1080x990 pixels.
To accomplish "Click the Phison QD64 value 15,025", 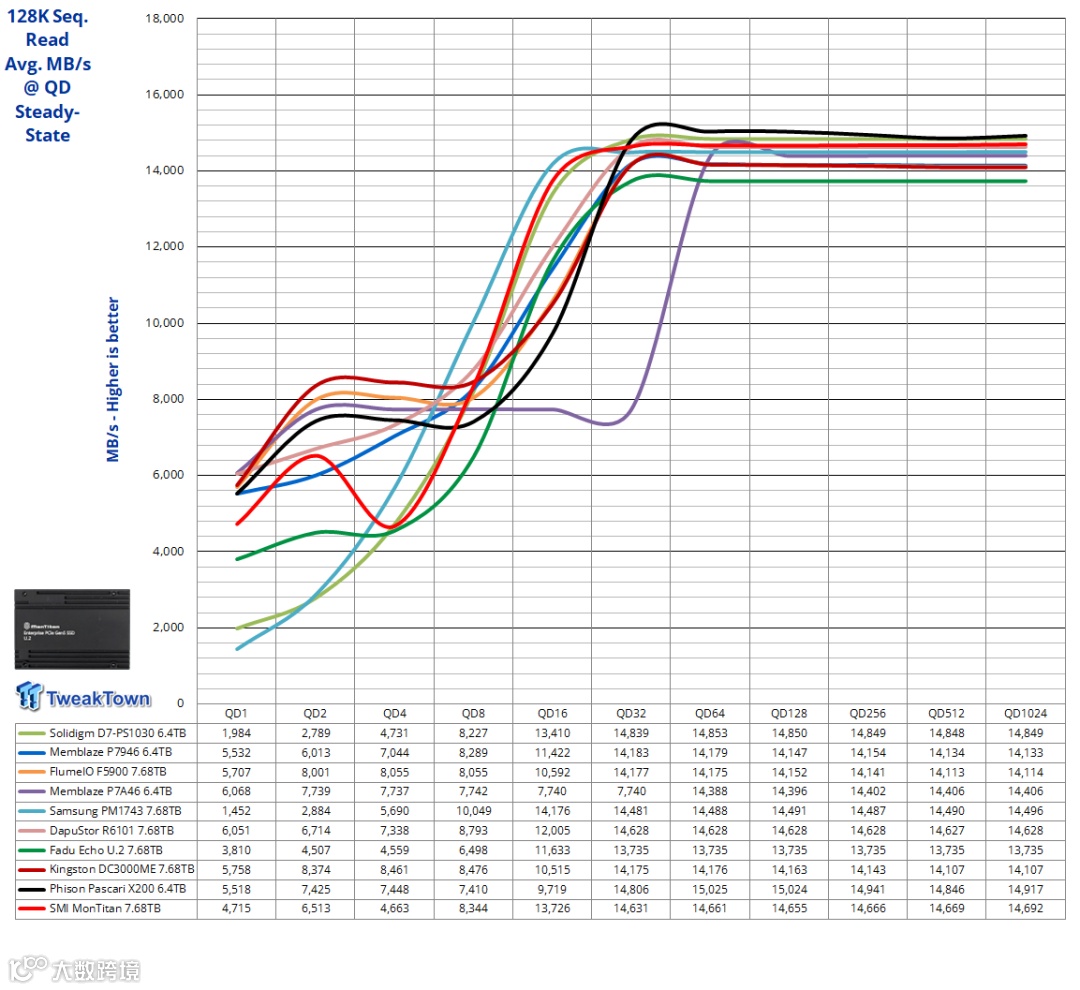I will [x=709, y=889].
